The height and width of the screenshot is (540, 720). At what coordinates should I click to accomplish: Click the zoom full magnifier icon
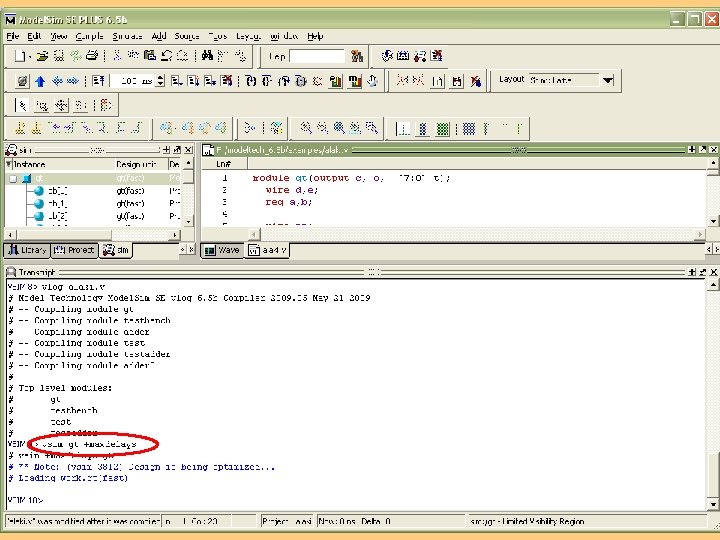pyautogui.click(x=339, y=128)
